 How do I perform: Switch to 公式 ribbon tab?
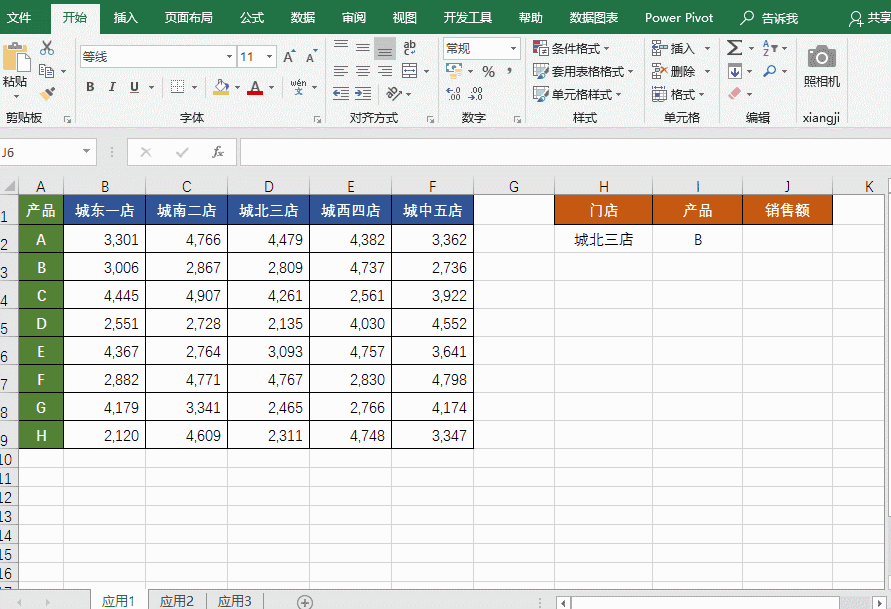click(x=252, y=18)
